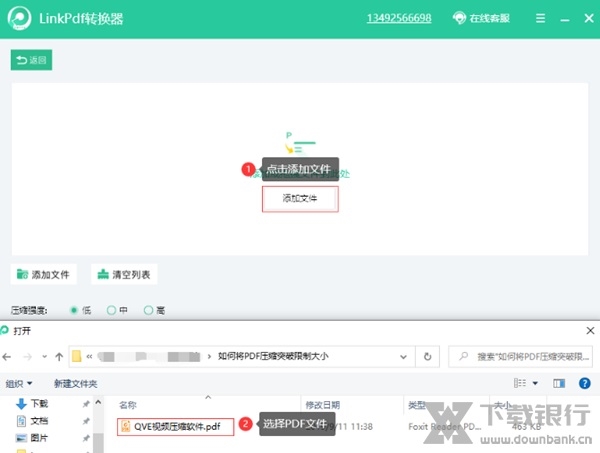Image resolution: width=600 pixels, height=453 pixels.
Task: Expand the view options dropdown arrow
Action: 535,383
